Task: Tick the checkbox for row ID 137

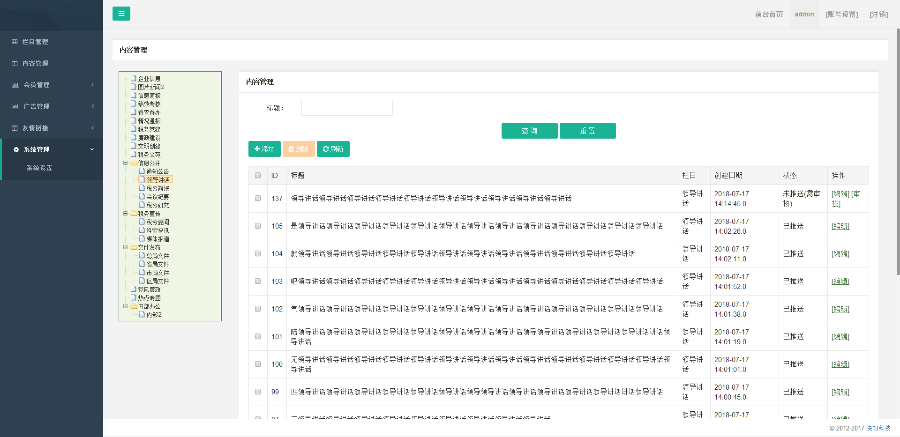Action: coord(258,198)
